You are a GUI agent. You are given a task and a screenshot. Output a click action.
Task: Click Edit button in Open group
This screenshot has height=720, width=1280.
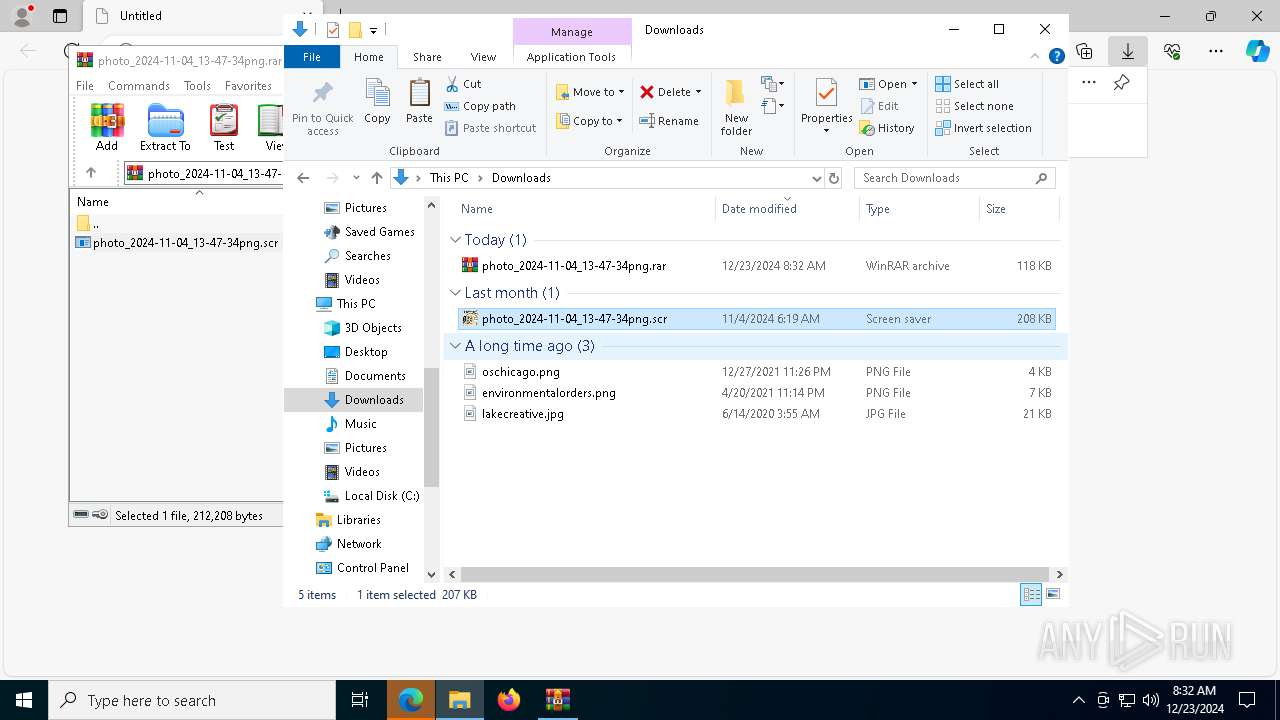tap(879, 106)
